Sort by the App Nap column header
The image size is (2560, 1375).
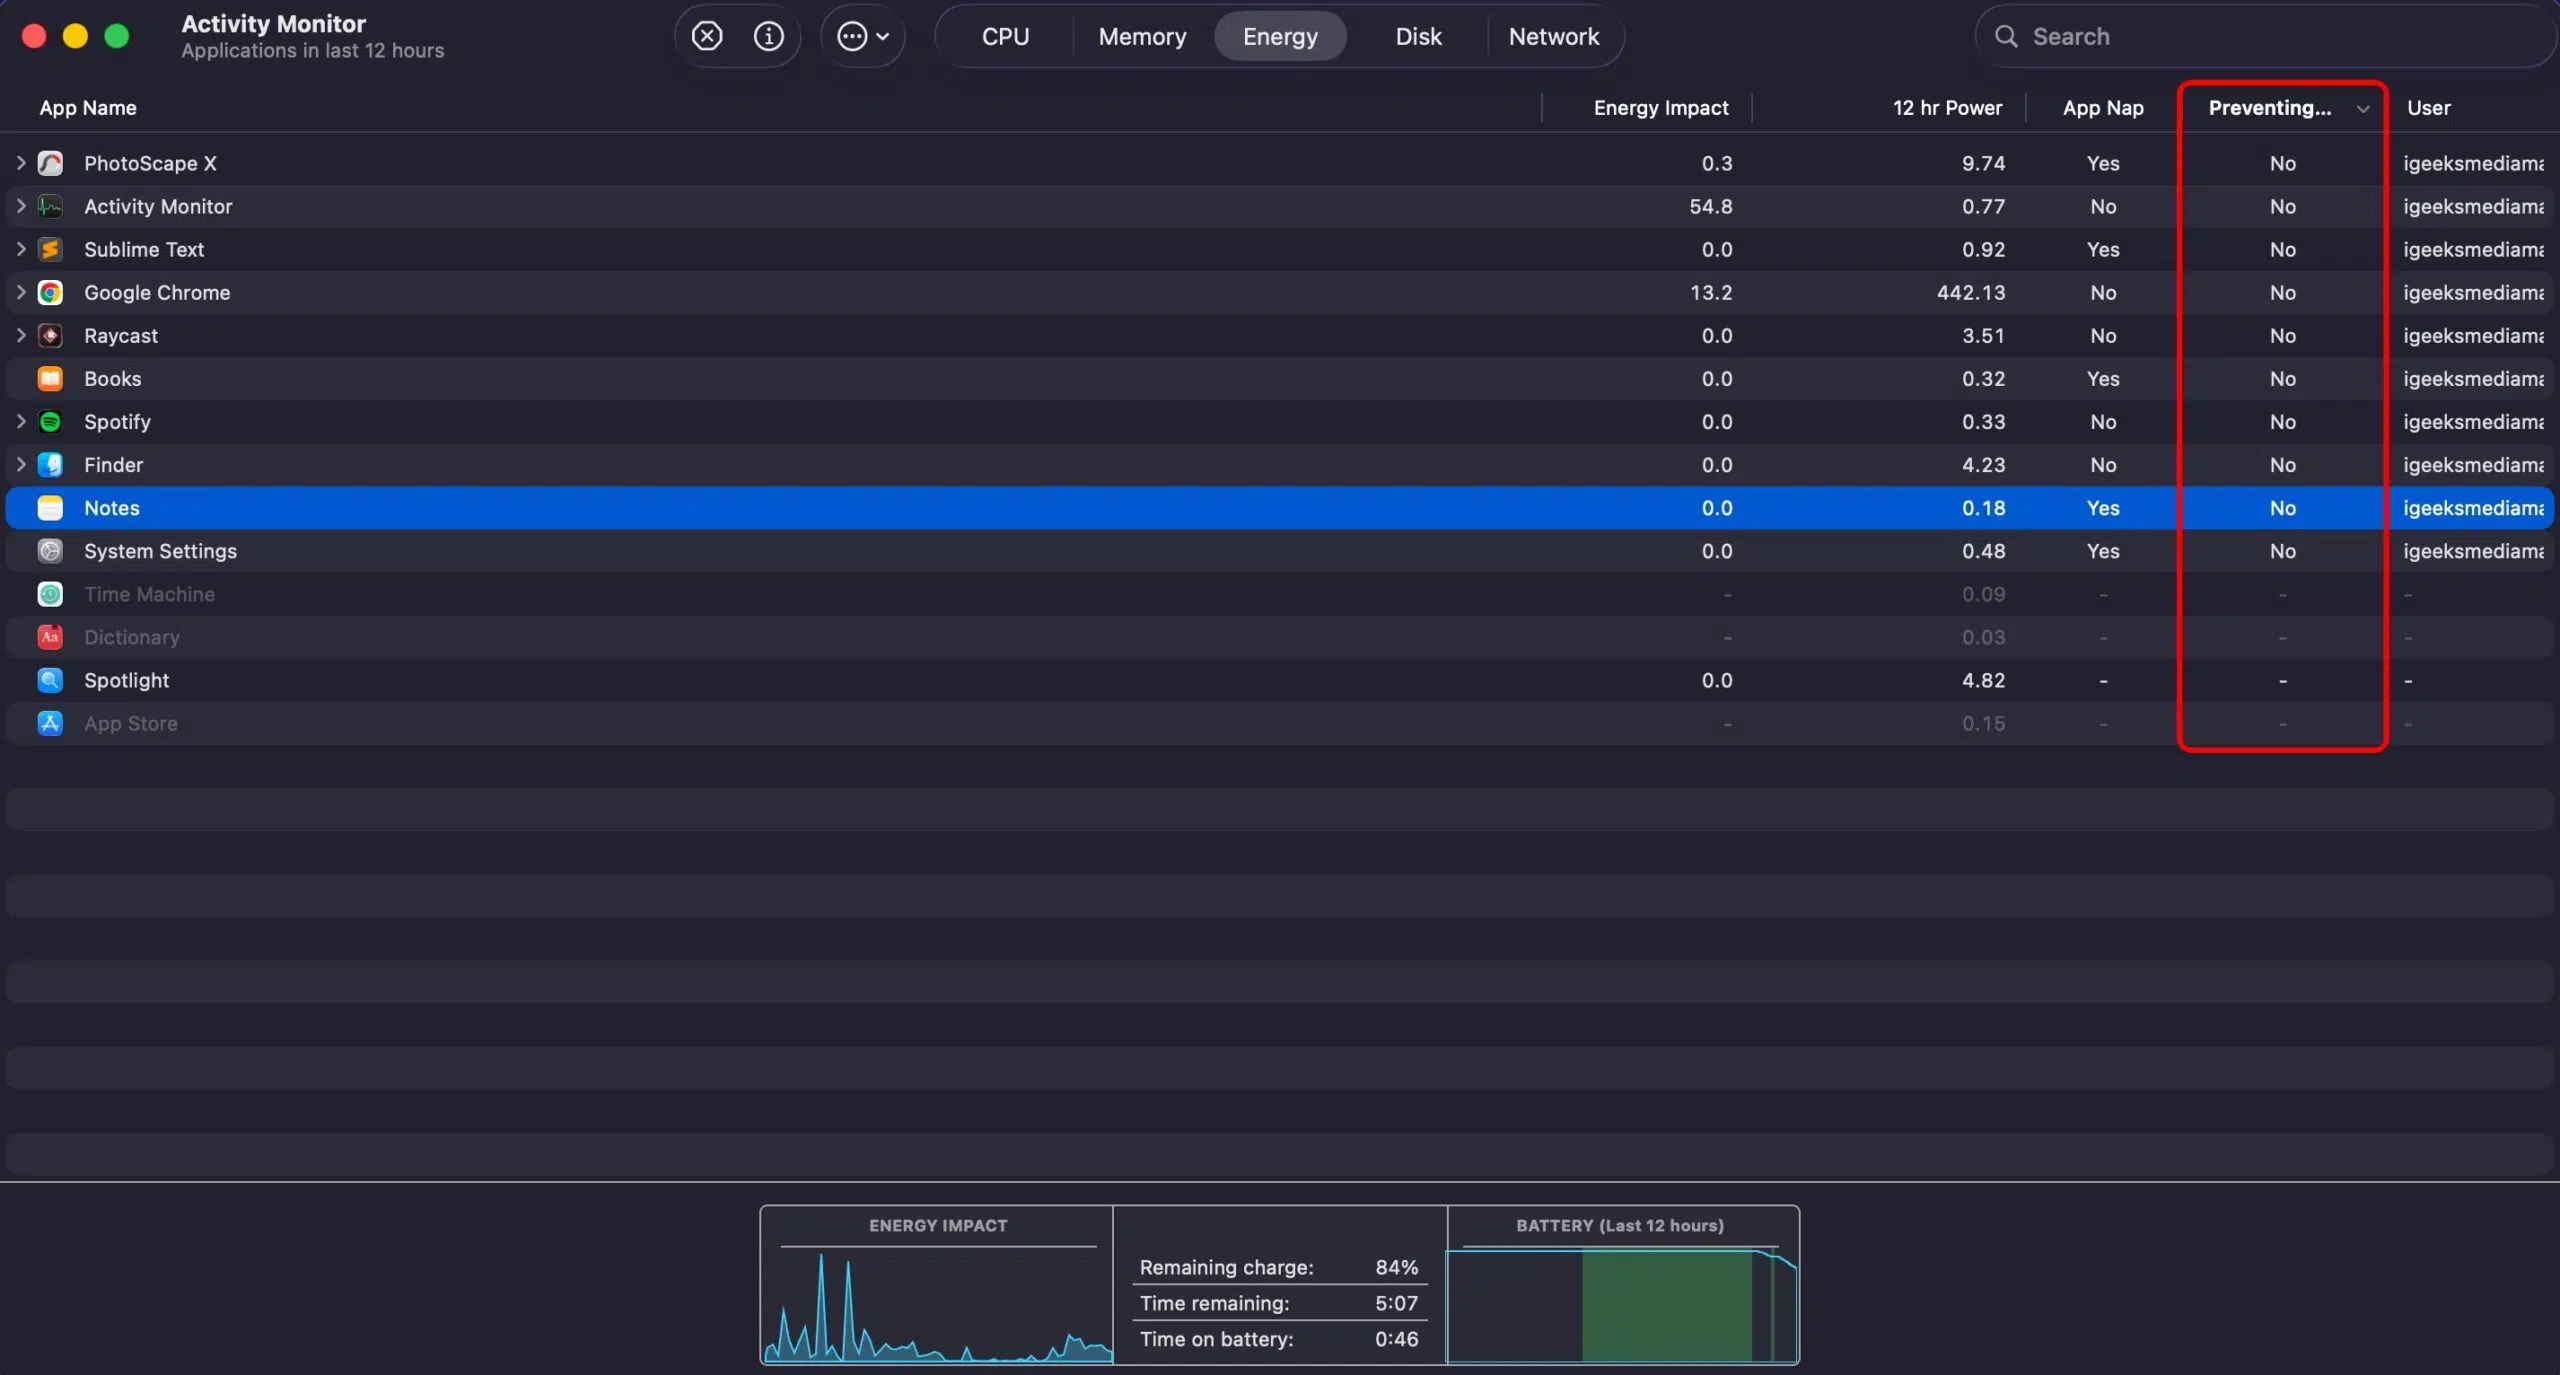[2103, 108]
